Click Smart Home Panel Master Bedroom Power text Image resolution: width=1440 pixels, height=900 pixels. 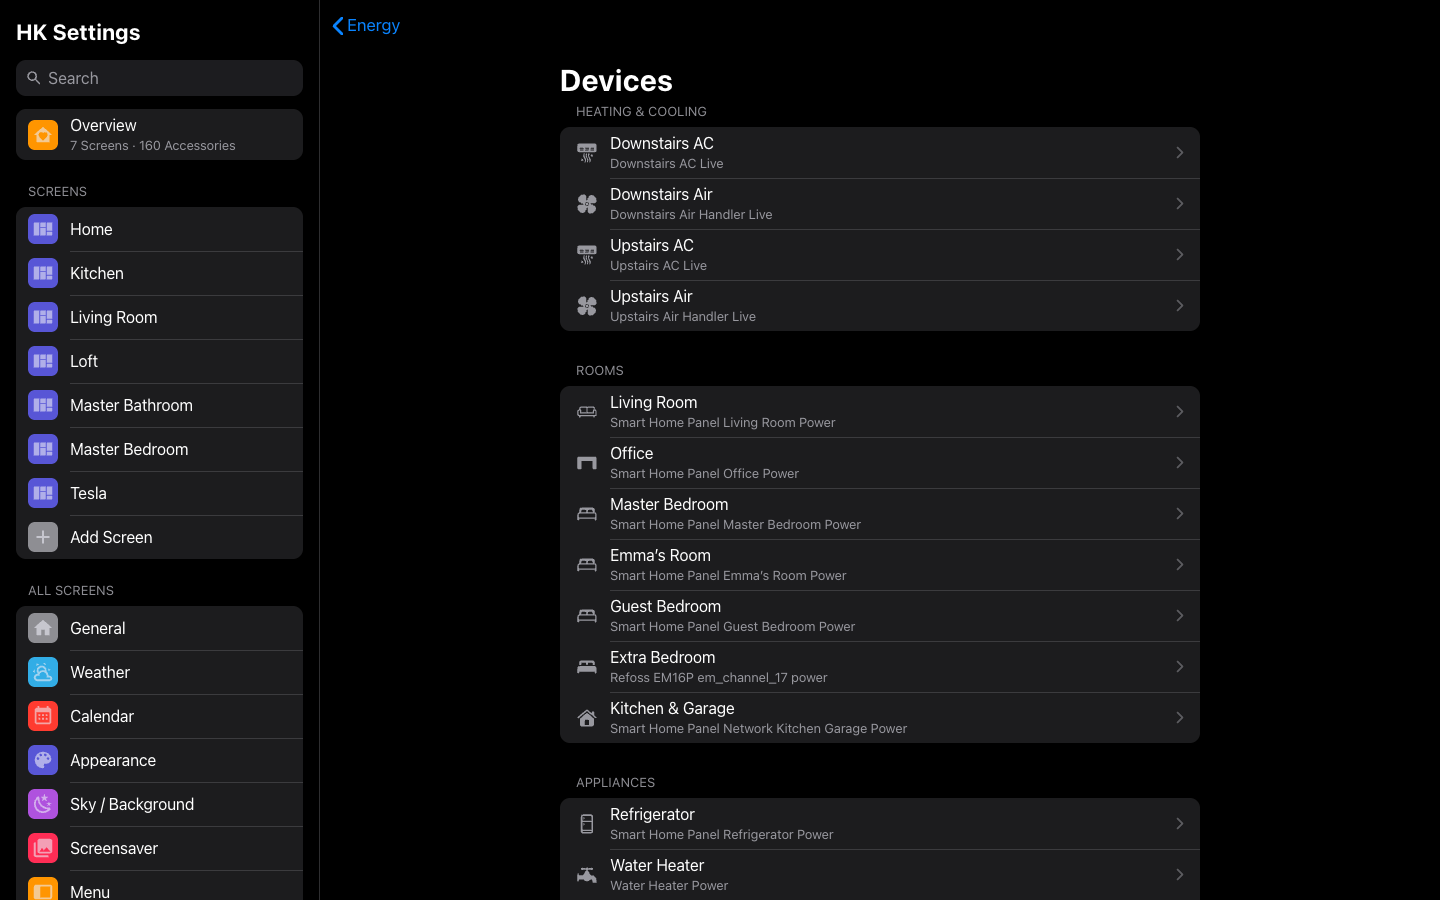(735, 525)
